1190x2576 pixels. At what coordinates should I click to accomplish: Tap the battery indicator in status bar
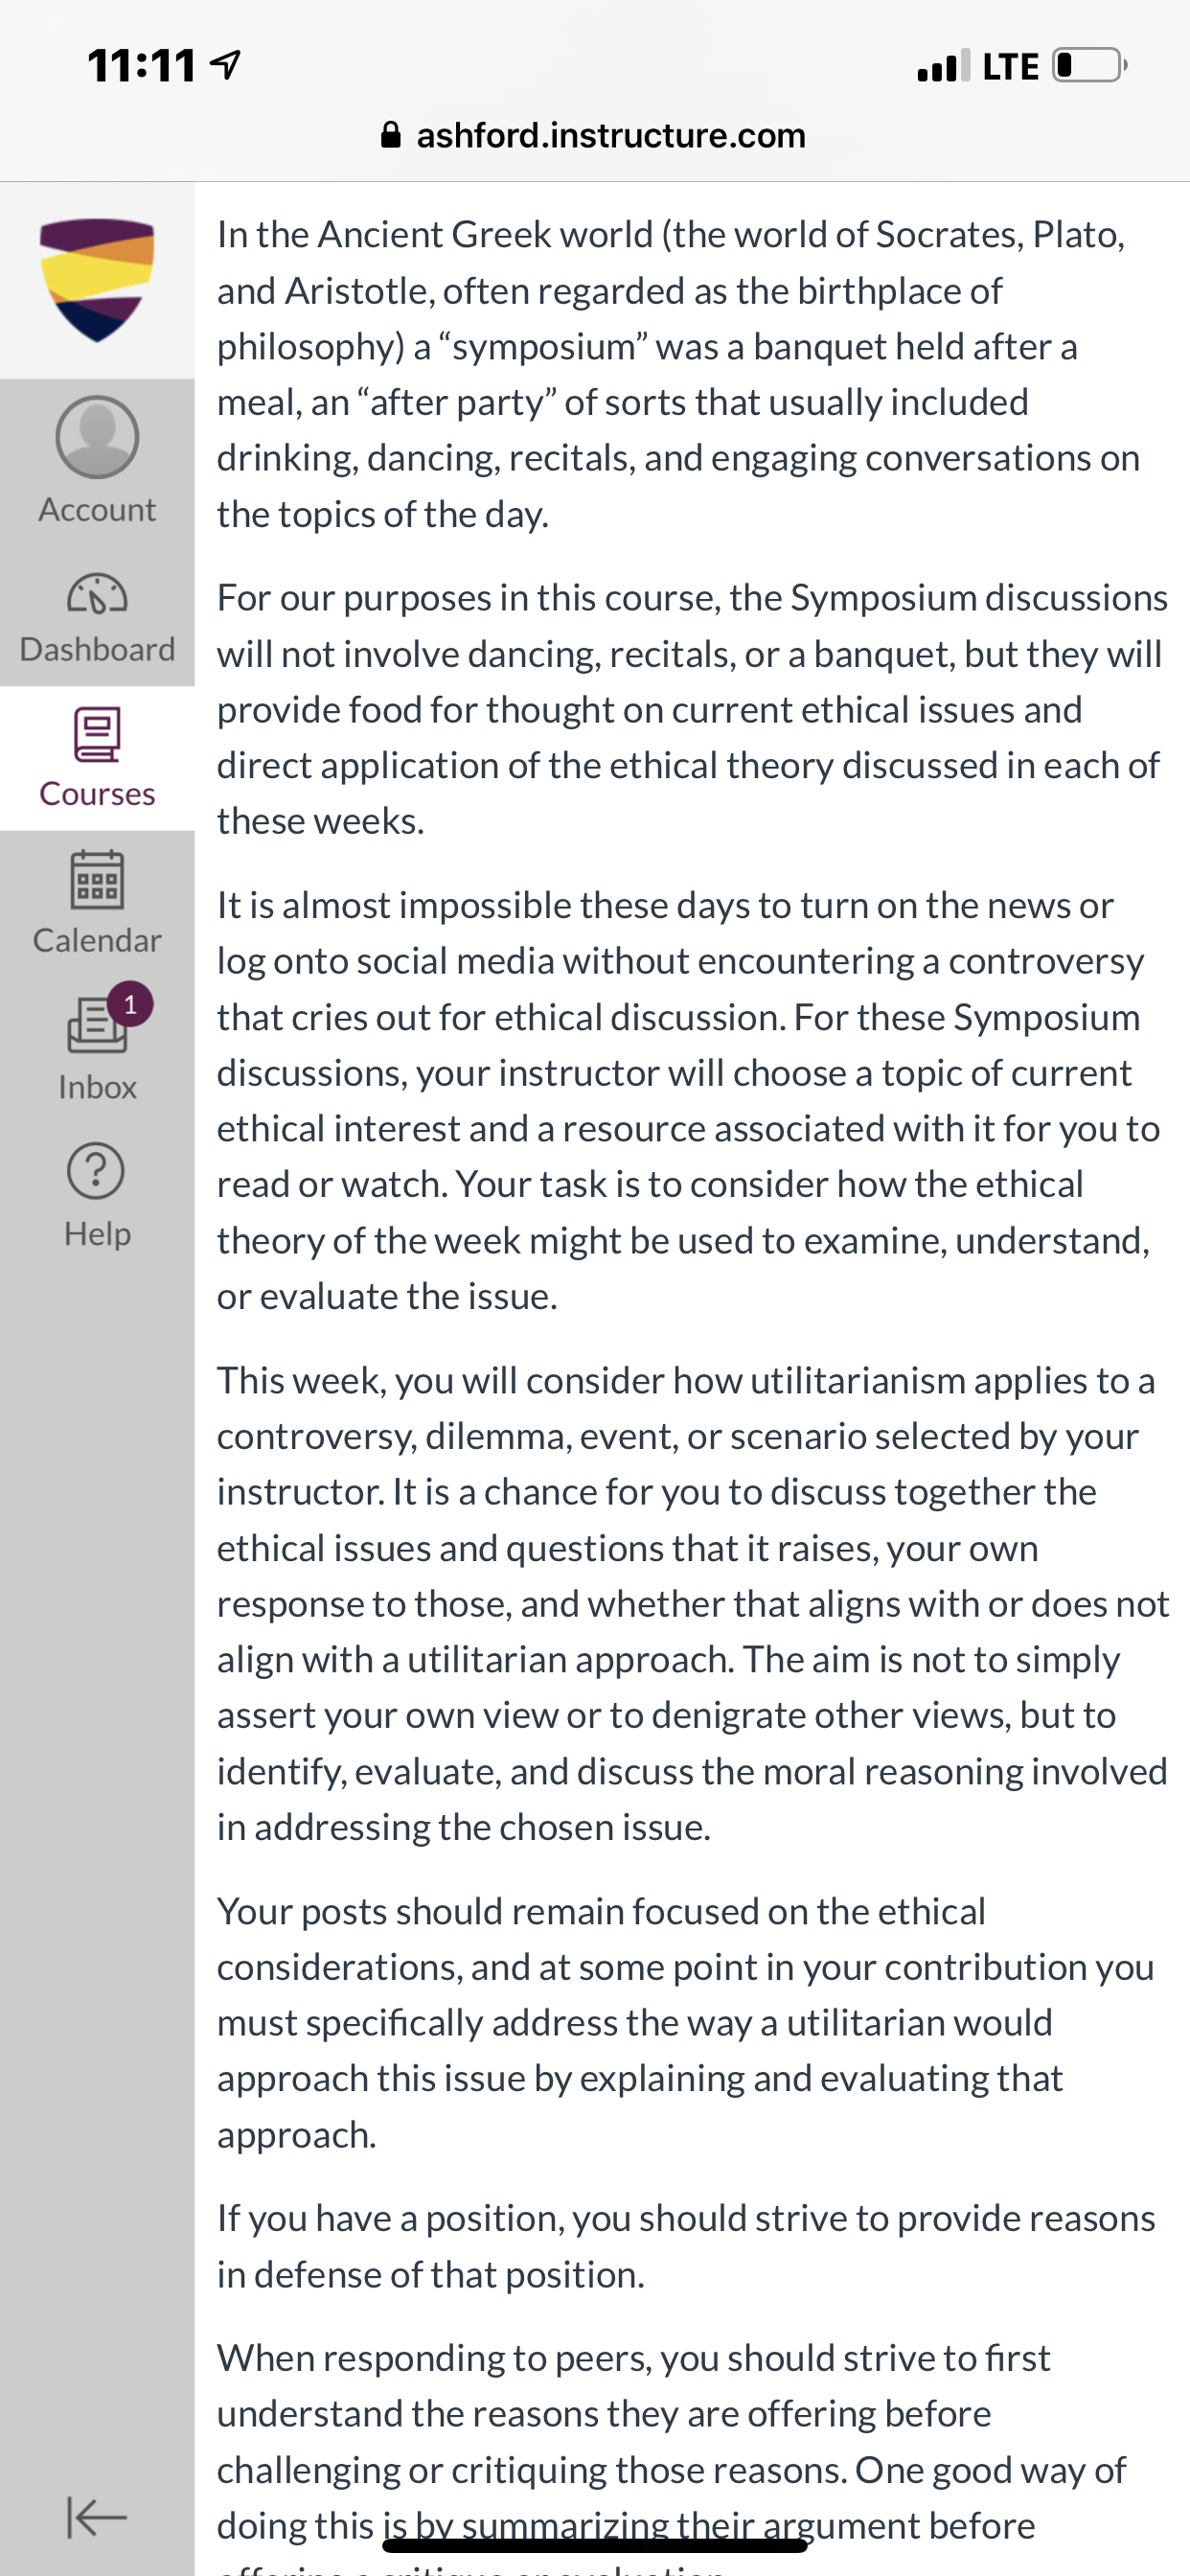click(1090, 65)
